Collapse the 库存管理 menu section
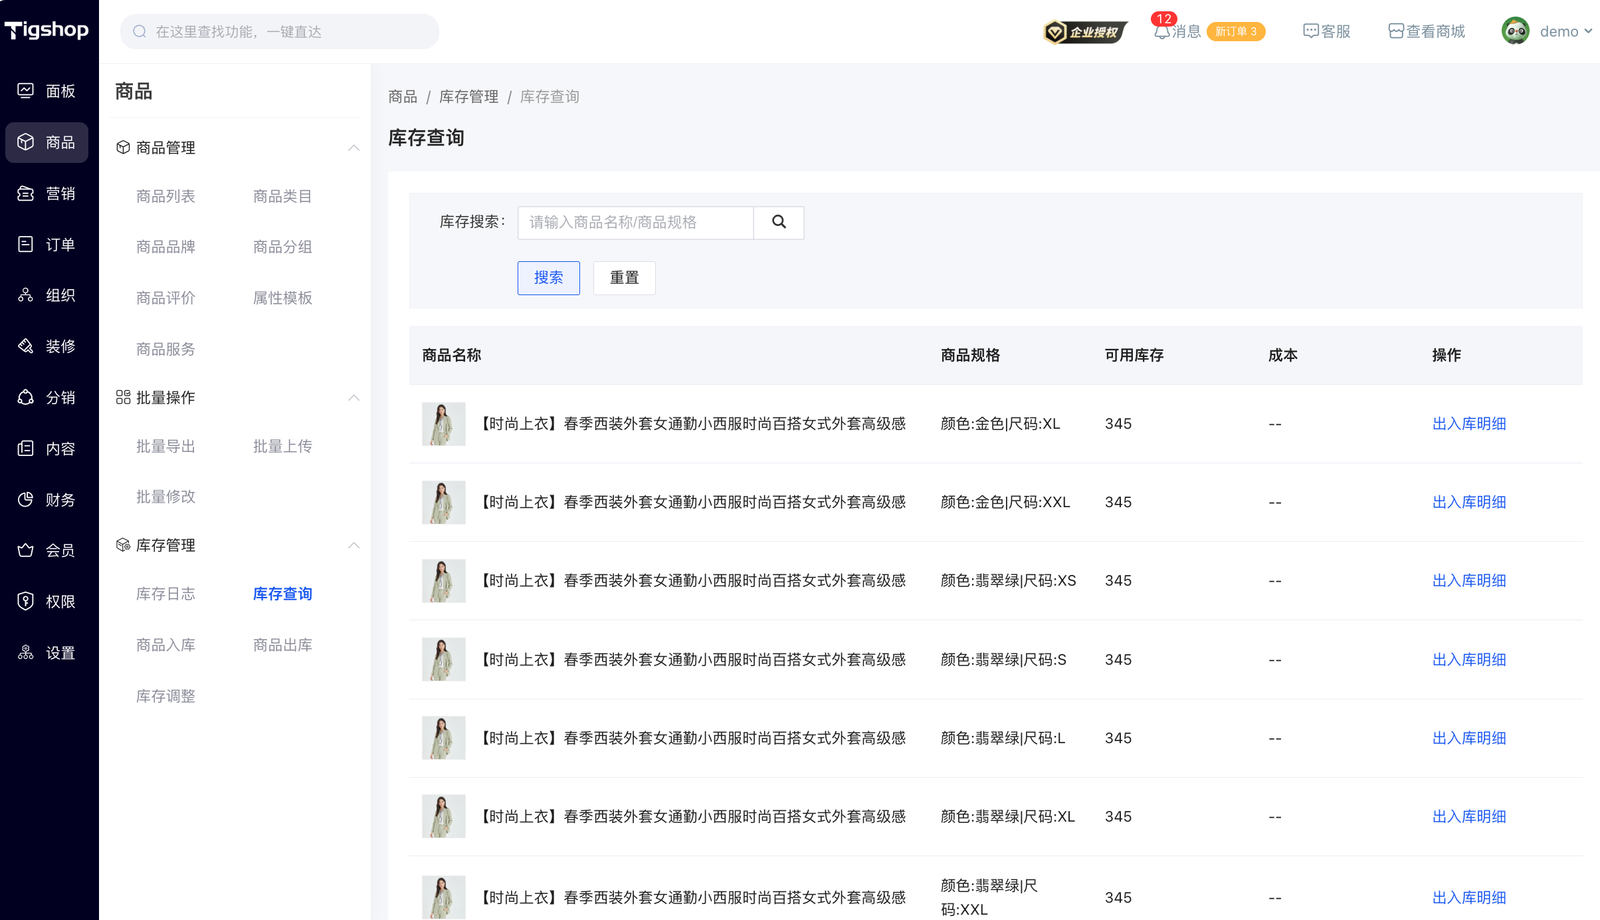 [x=353, y=546]
